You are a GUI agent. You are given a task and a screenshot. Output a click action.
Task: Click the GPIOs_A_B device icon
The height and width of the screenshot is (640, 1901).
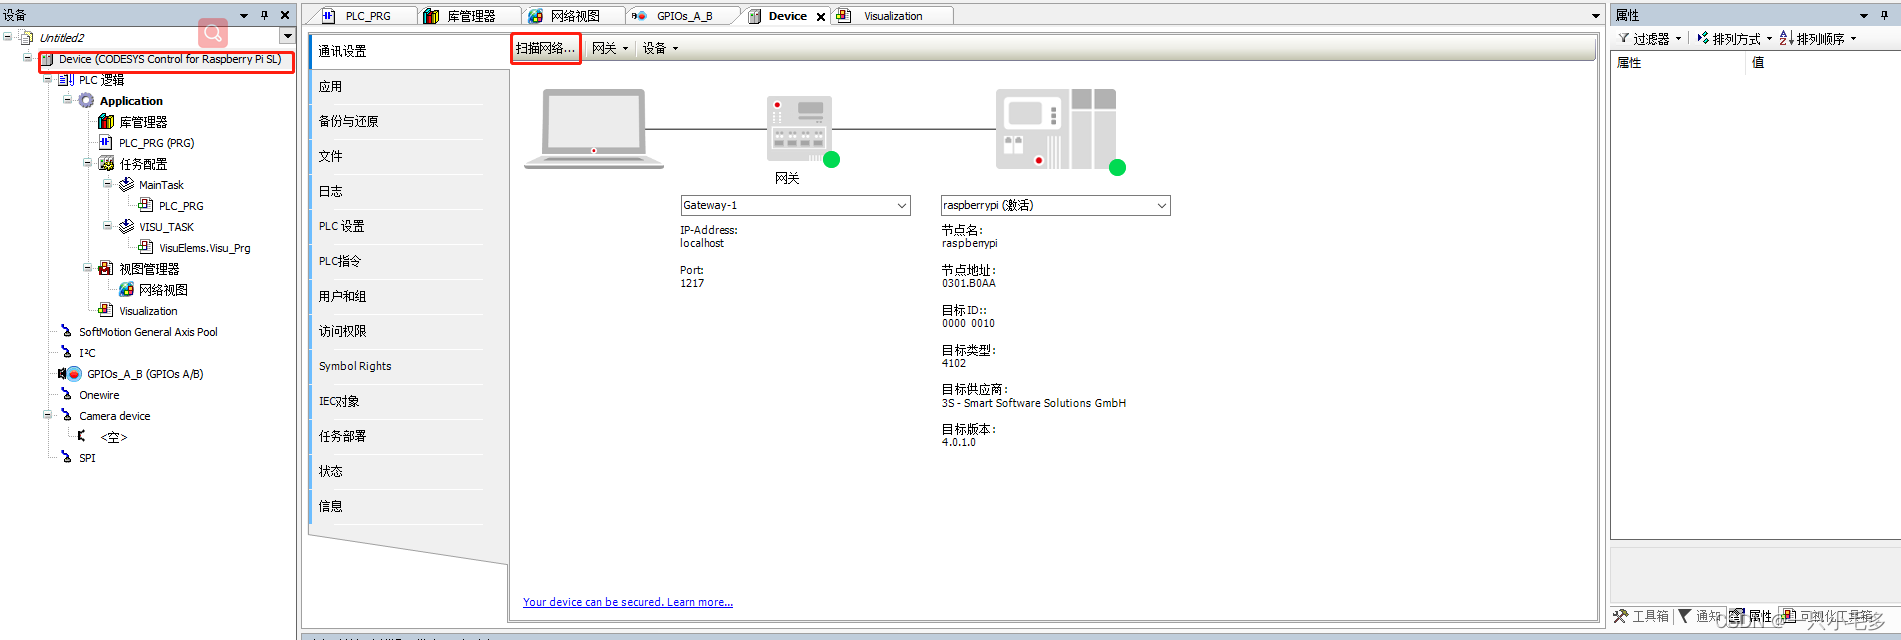(x=69, y=374)
